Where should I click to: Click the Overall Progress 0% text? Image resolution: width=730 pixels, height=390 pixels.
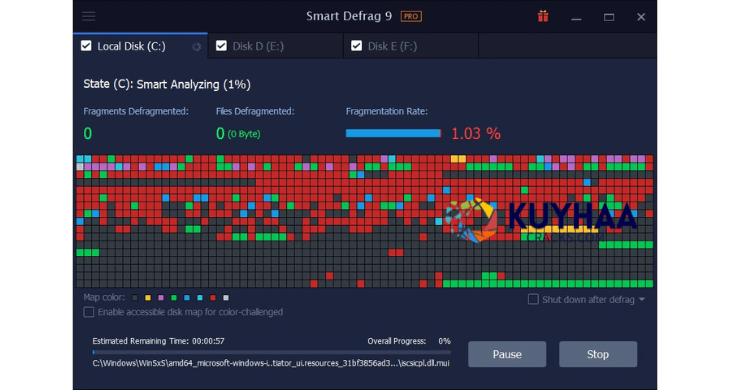(x=409, y=341)
